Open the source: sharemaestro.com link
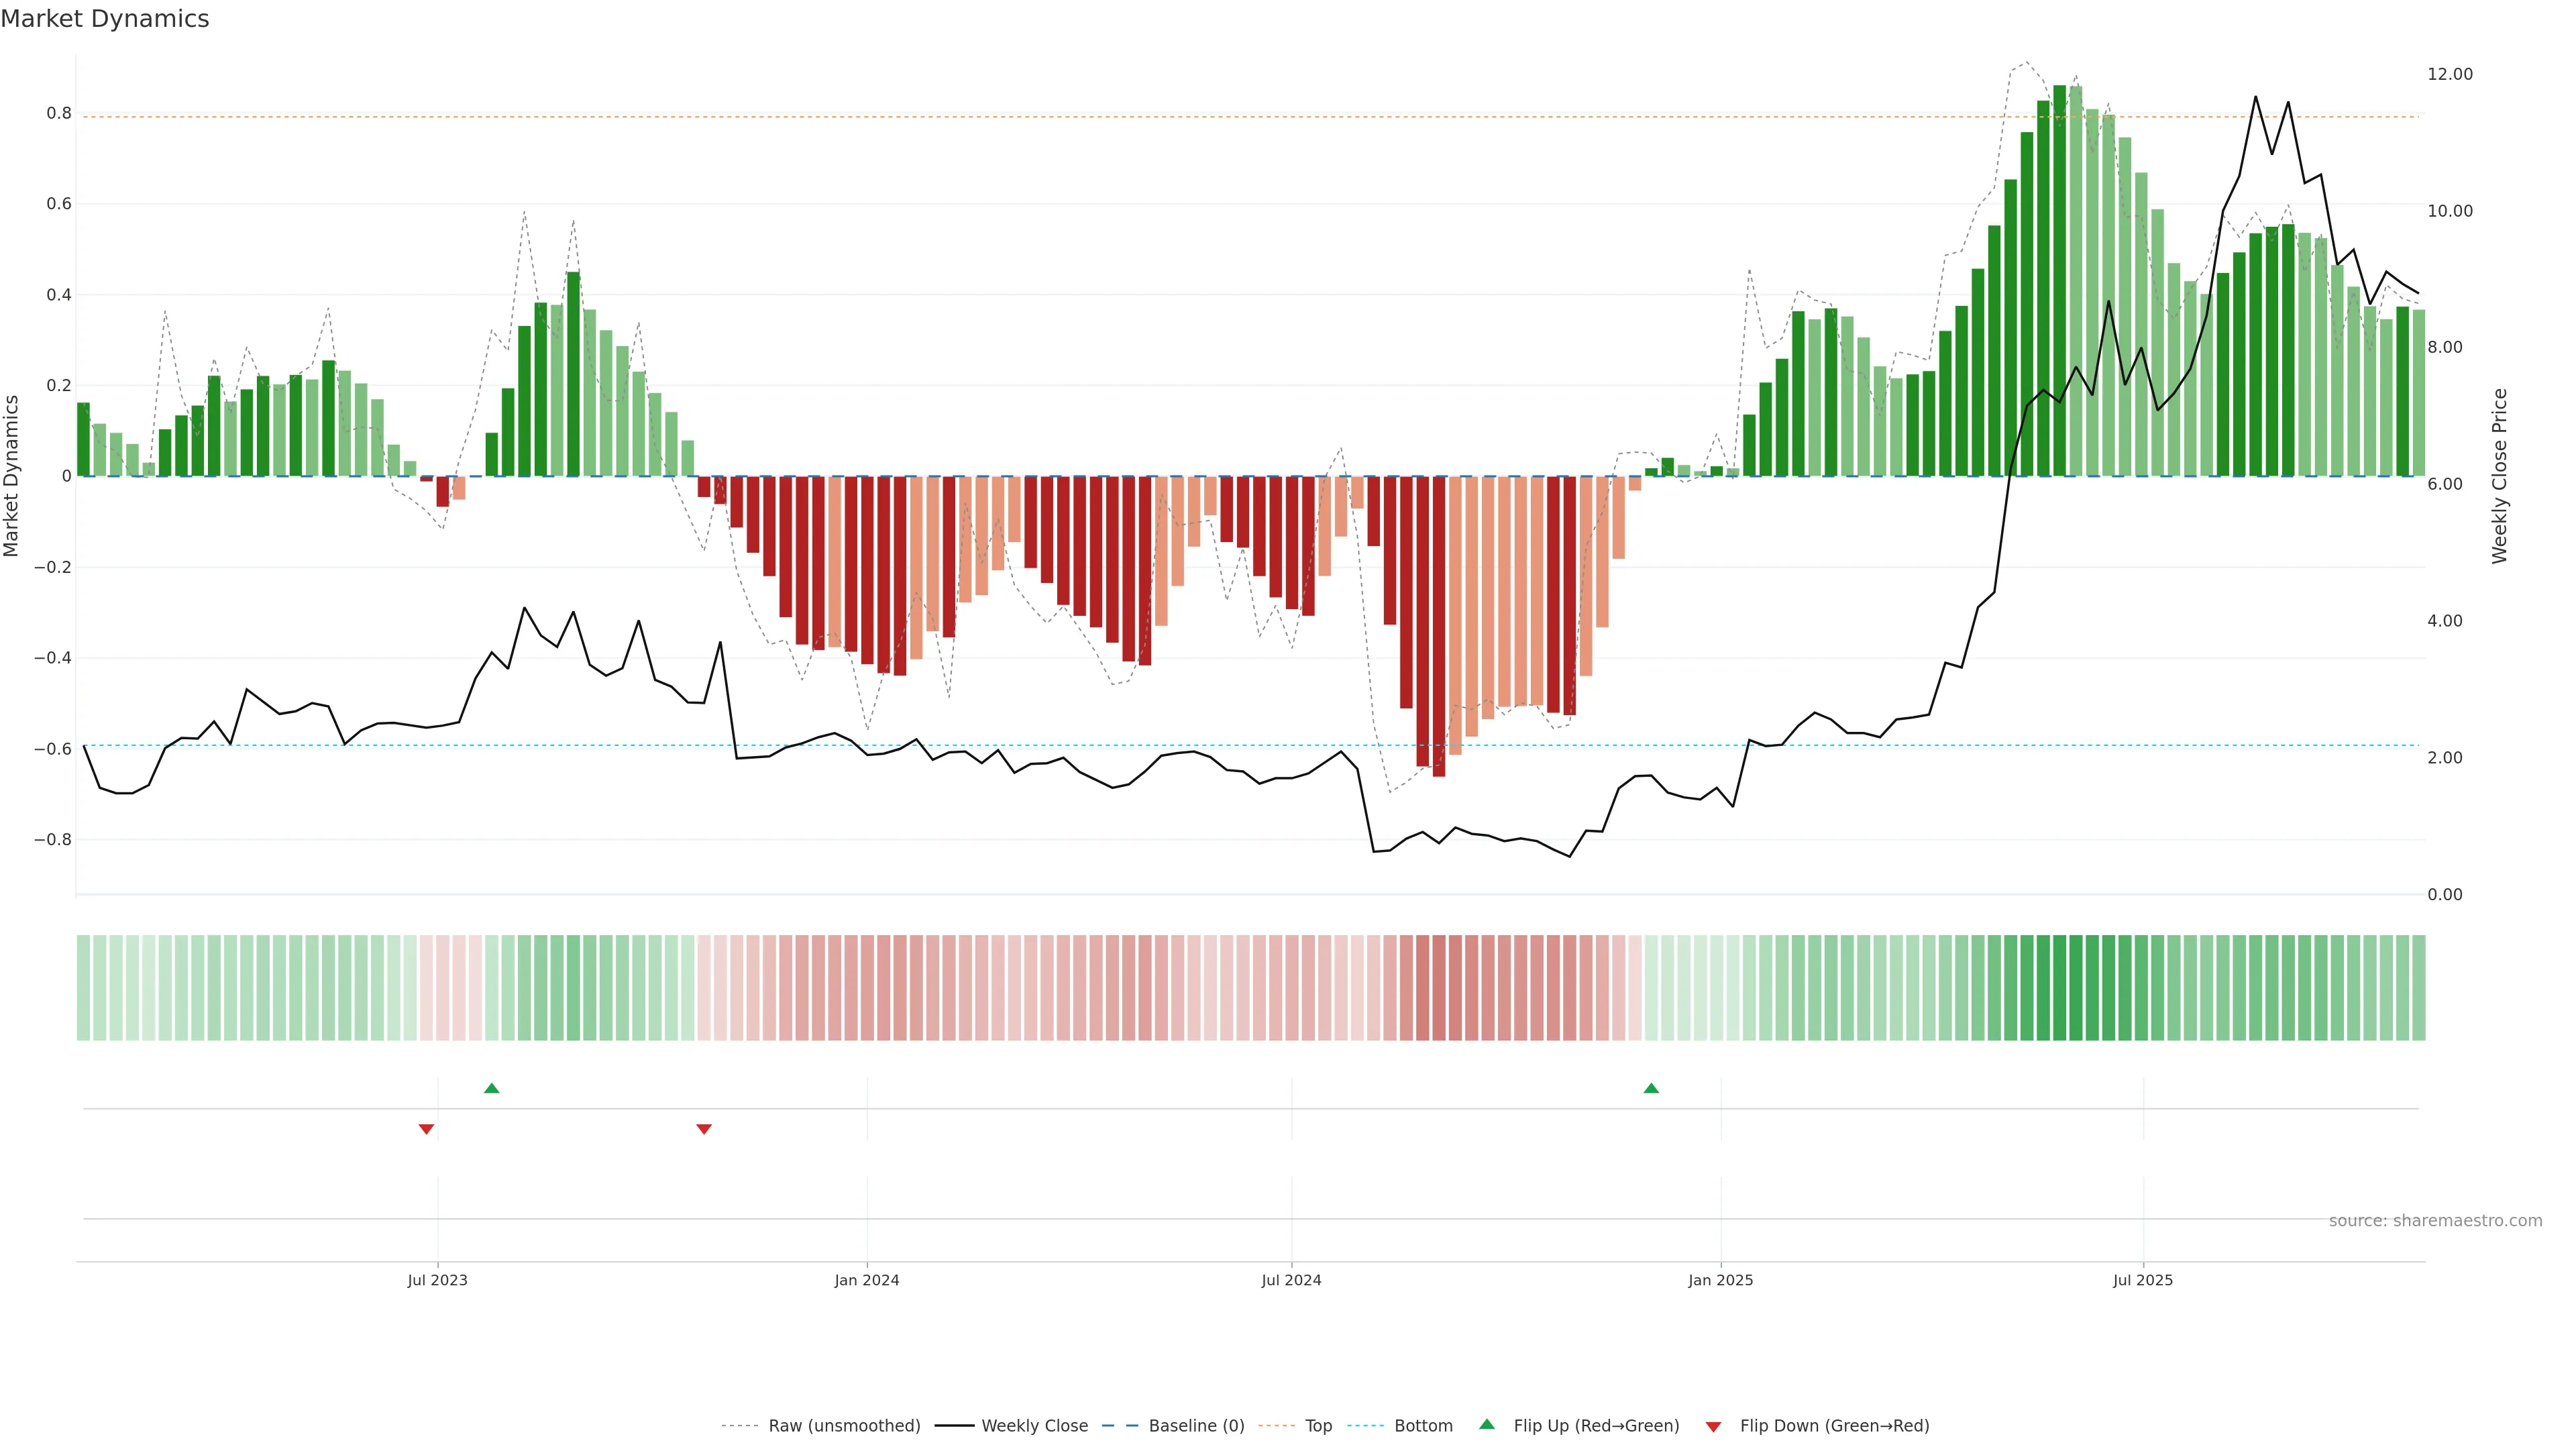The height and width of the screenshot is (1449, 2576). [x=2435, y=1221]
